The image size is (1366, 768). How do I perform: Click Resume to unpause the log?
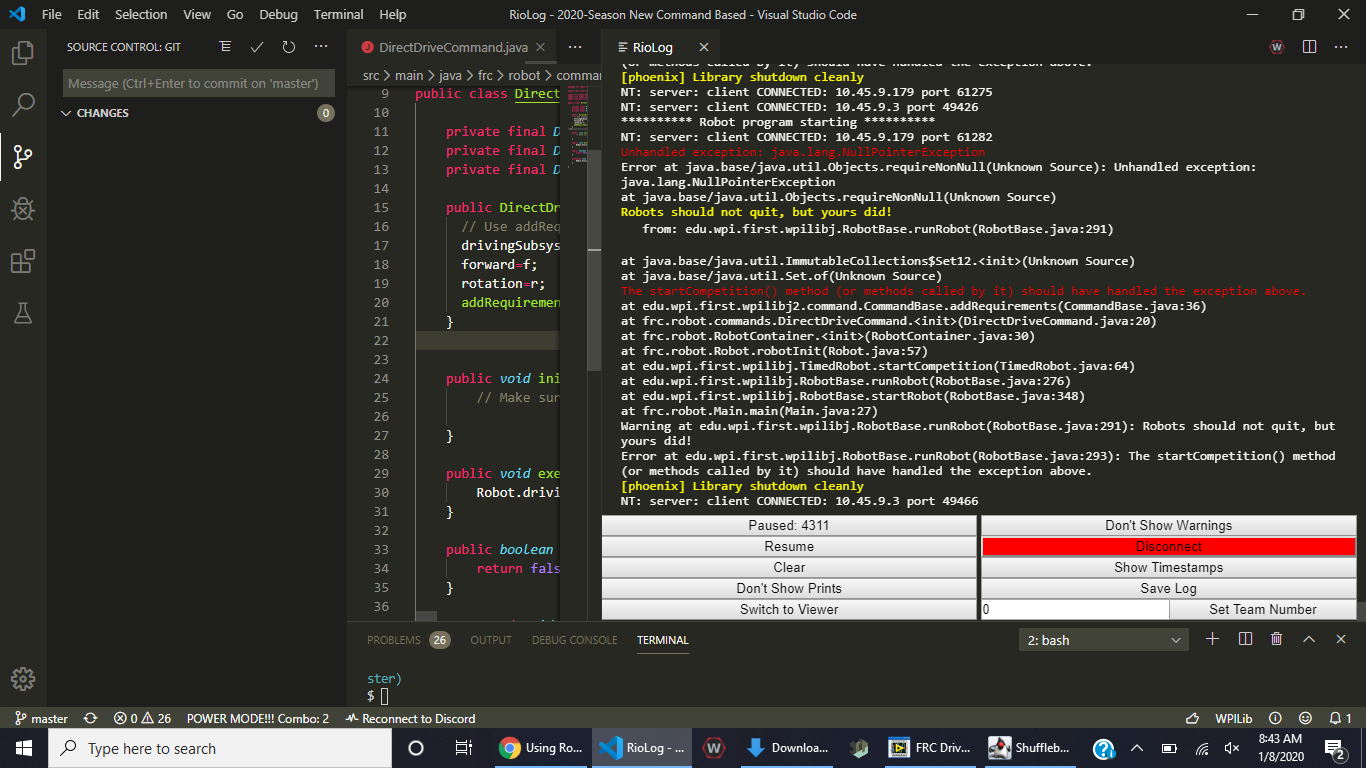tap(789, 546)
